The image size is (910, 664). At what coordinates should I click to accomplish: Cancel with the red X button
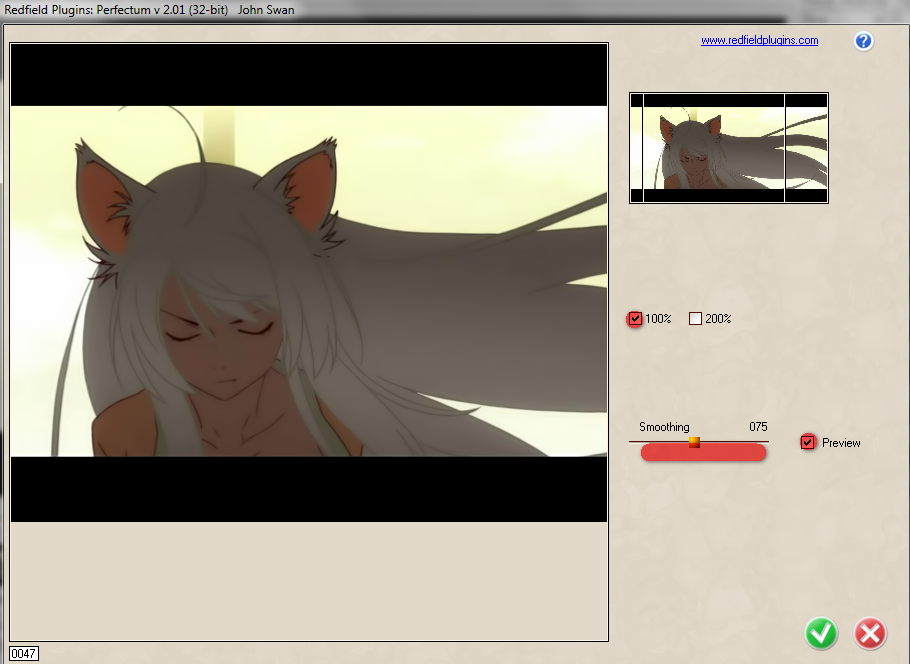click(x=870, y=633)
